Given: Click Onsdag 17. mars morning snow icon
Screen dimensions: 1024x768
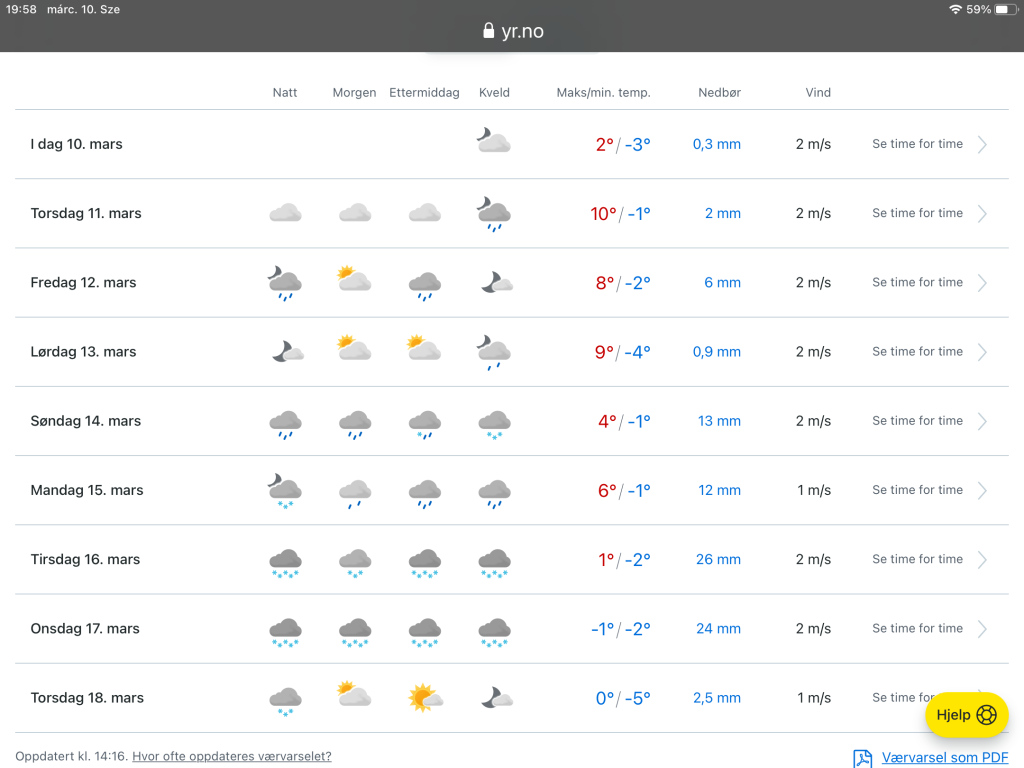Looking at the screenshot, I should coord(354,631).
